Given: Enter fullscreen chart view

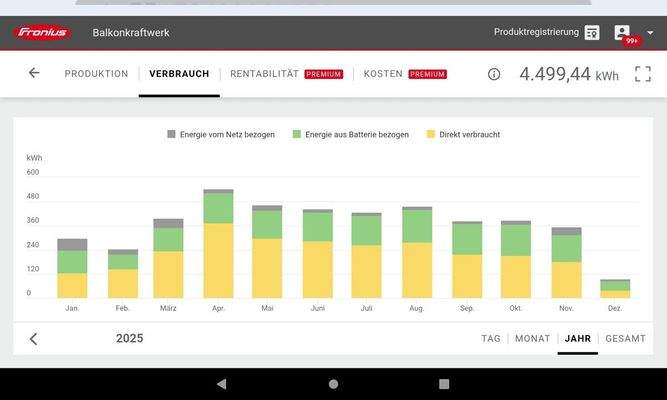Looking at the screenshot, I should tap(643, 74).
